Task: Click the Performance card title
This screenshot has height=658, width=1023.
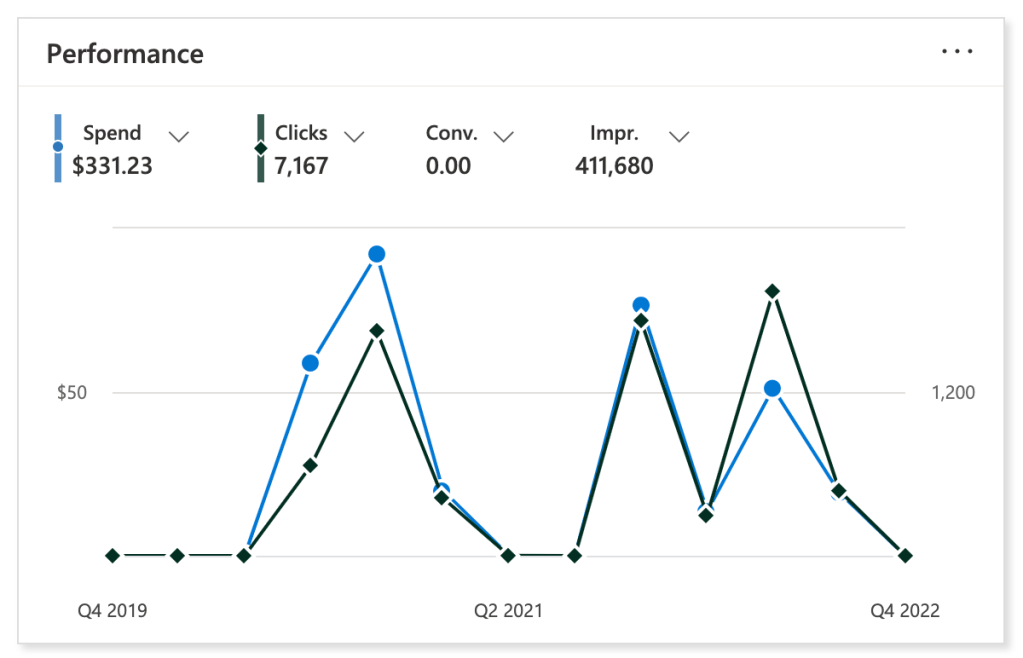Action: pyautogui.click(x=125, y=54)
